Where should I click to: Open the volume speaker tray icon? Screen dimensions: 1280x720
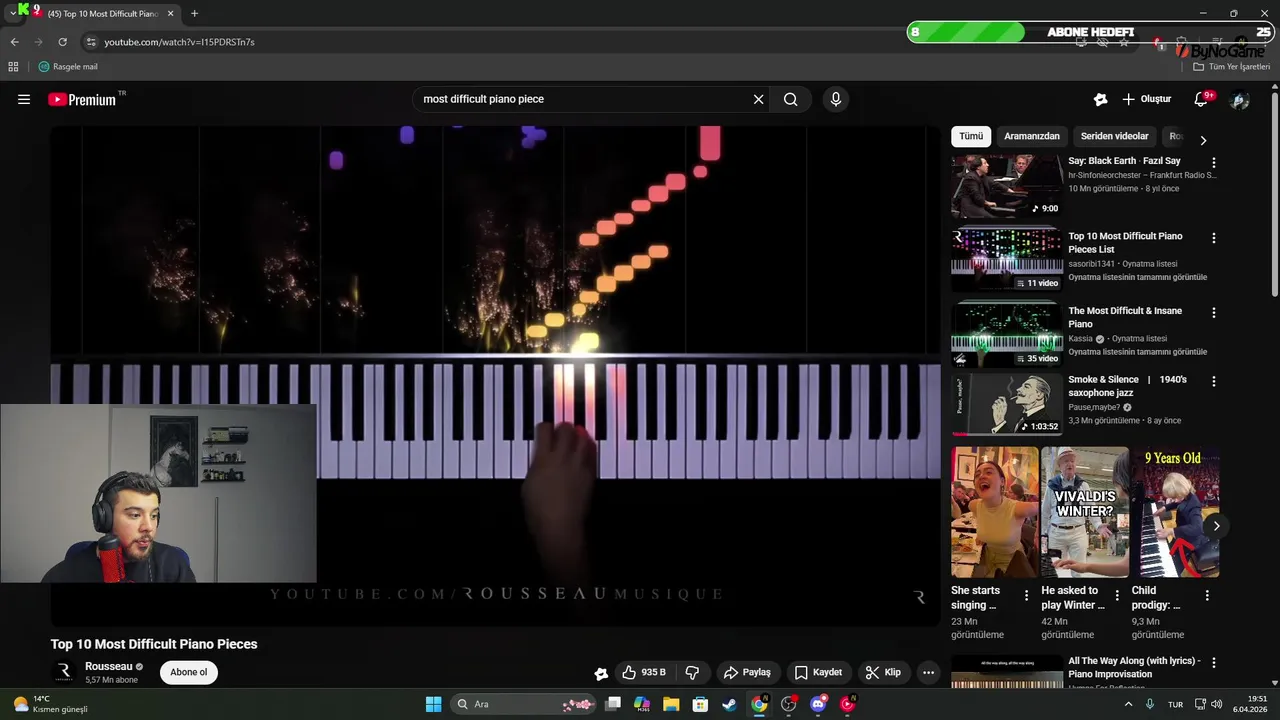point(1217,704)
